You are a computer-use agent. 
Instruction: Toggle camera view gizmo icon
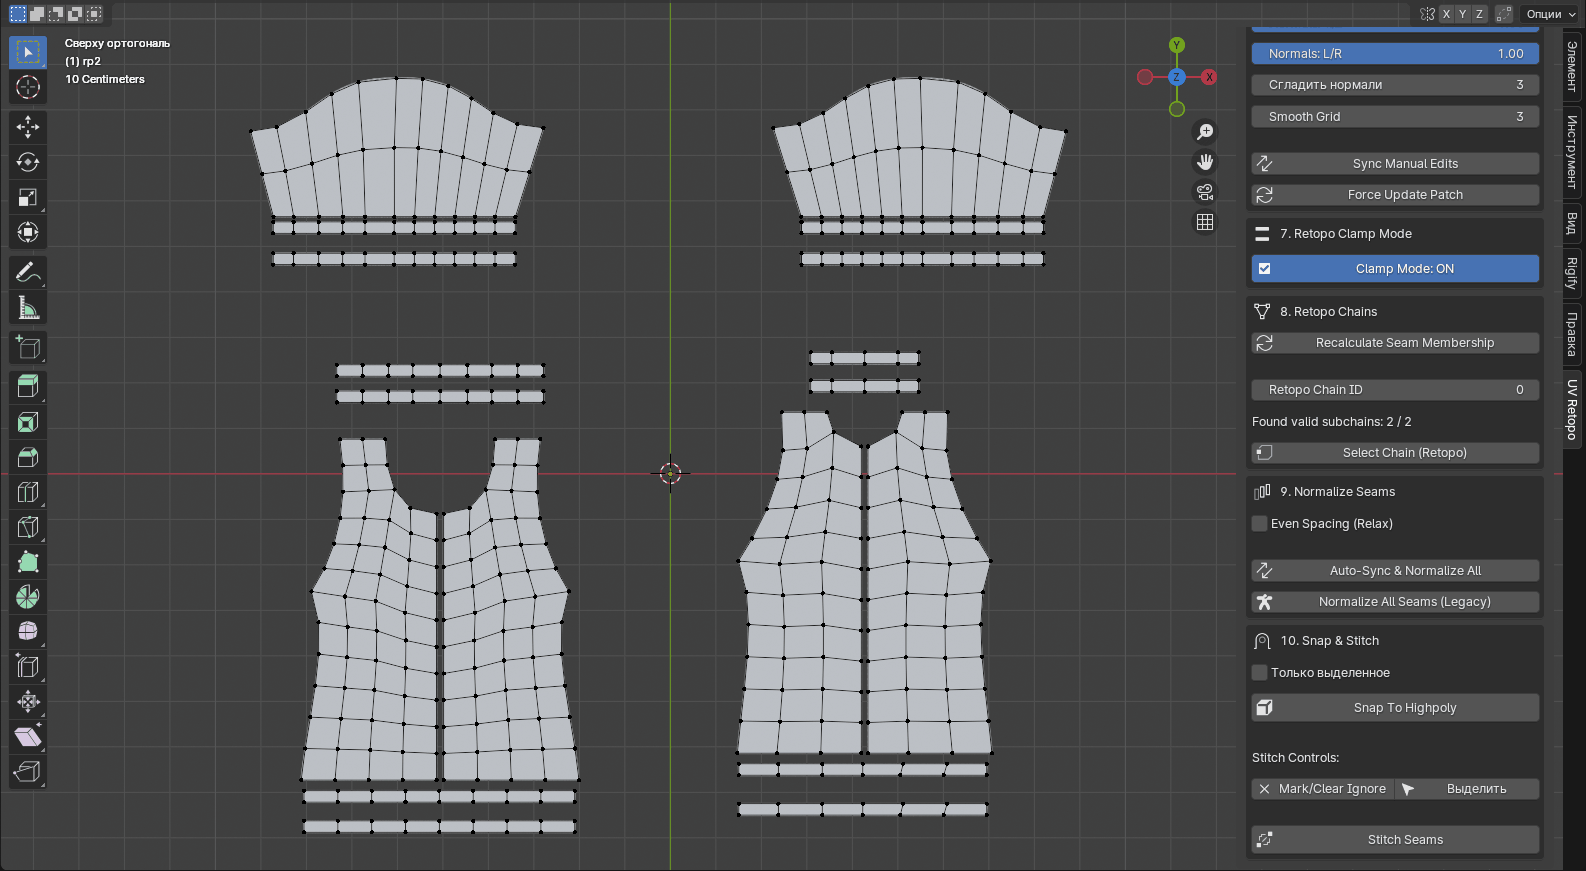(1205, 192)
